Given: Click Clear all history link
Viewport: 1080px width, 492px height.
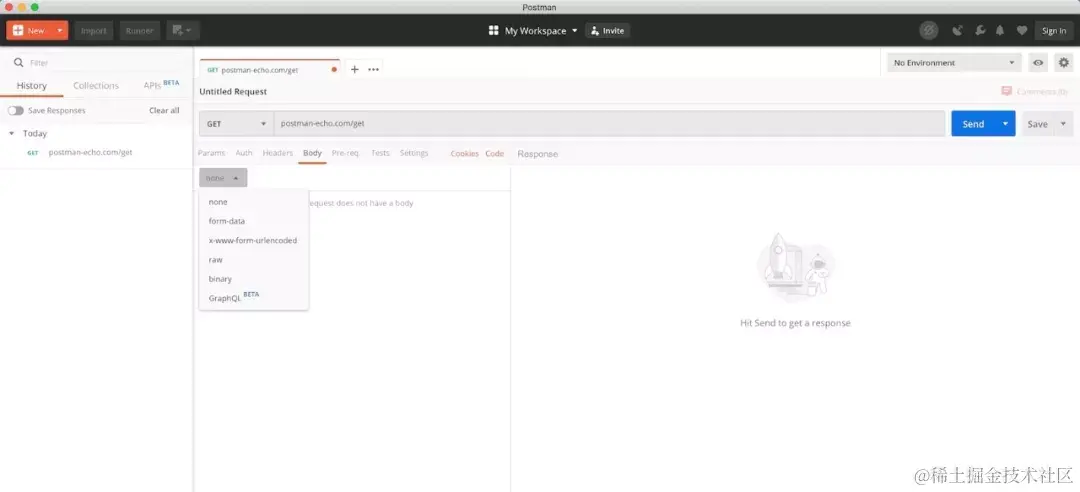Looking at the screenshot, I should tap(164, 110).
